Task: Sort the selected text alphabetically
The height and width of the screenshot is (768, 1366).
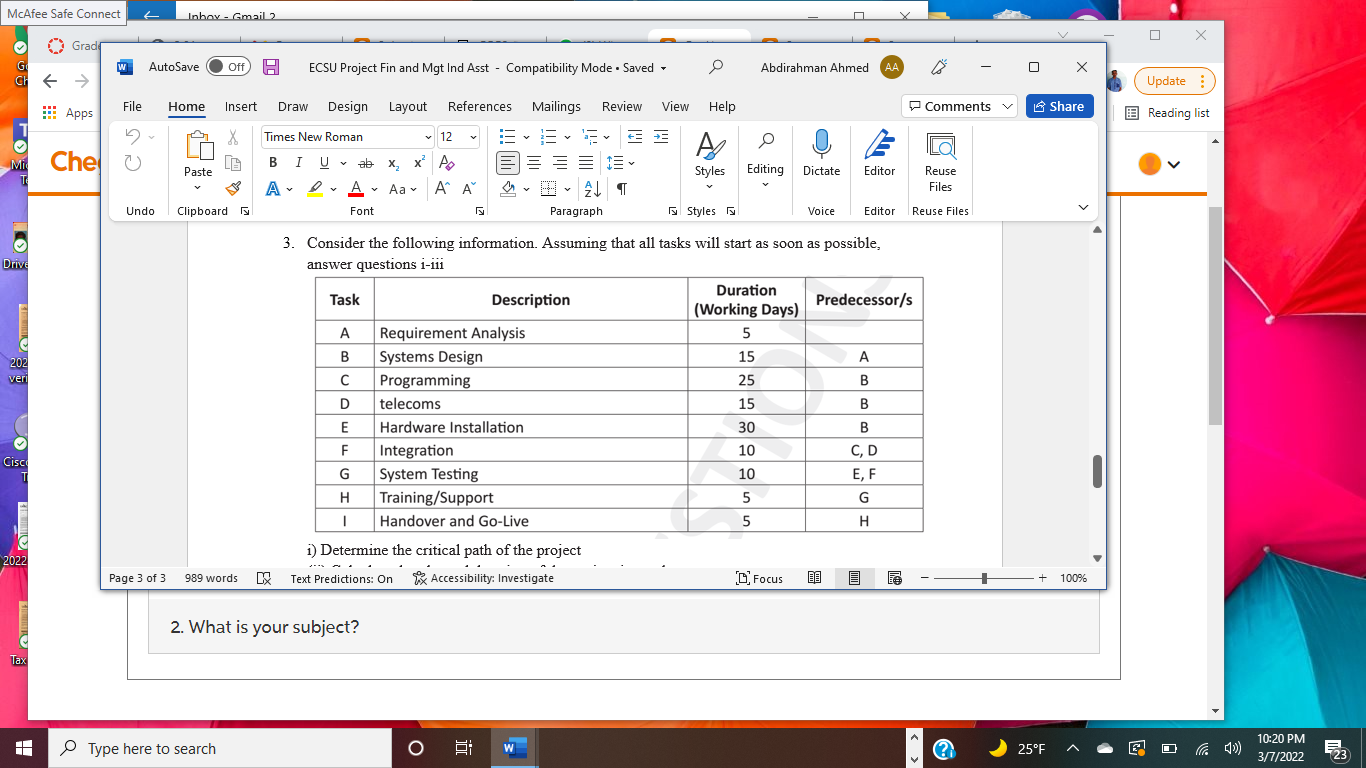Action: [592, 188]
